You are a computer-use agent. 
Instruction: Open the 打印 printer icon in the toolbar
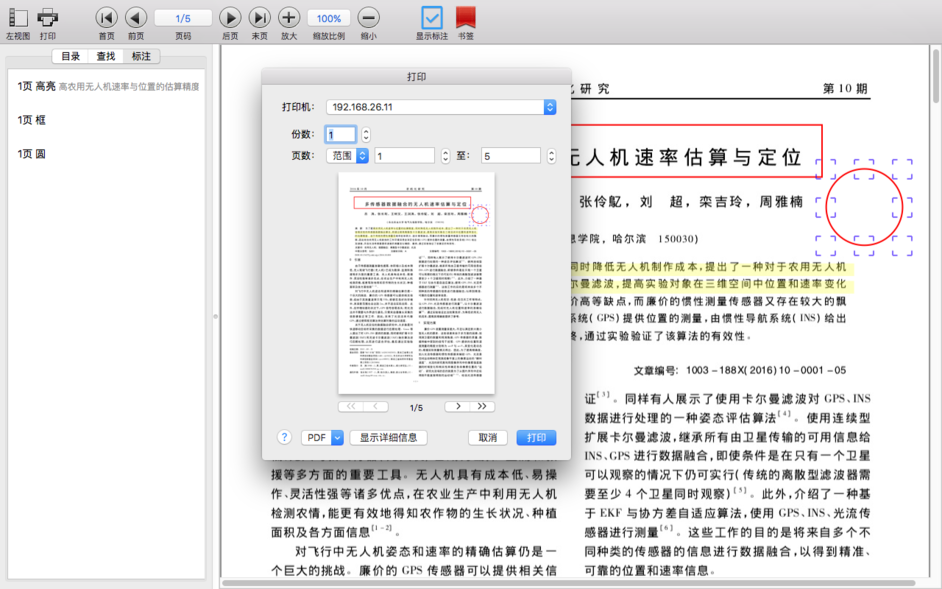(46, 17)
